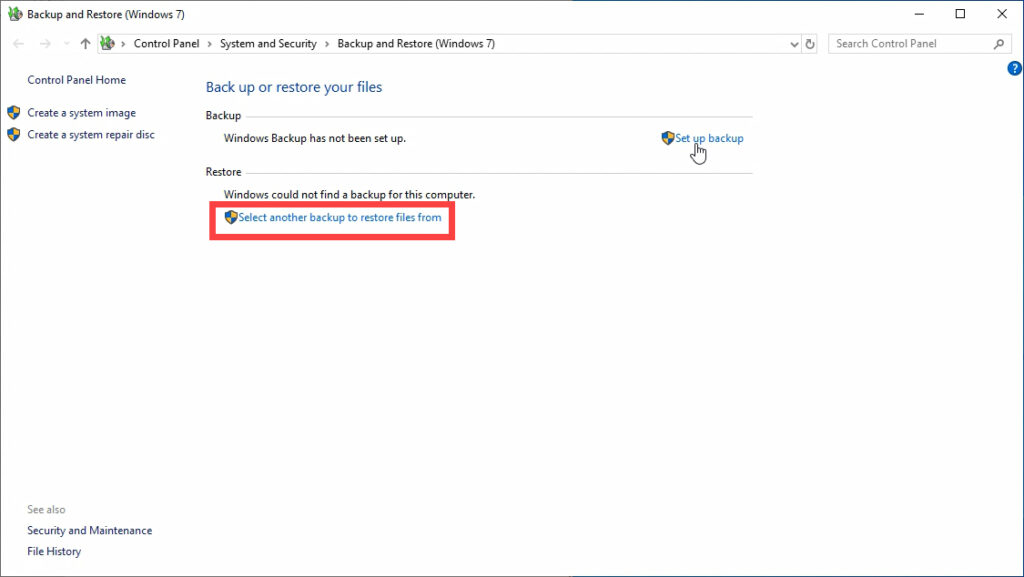This screenshot has width=1024, height=577.
Task: Click shield icon beside system repair disc
Action: (x=14, y=134)
